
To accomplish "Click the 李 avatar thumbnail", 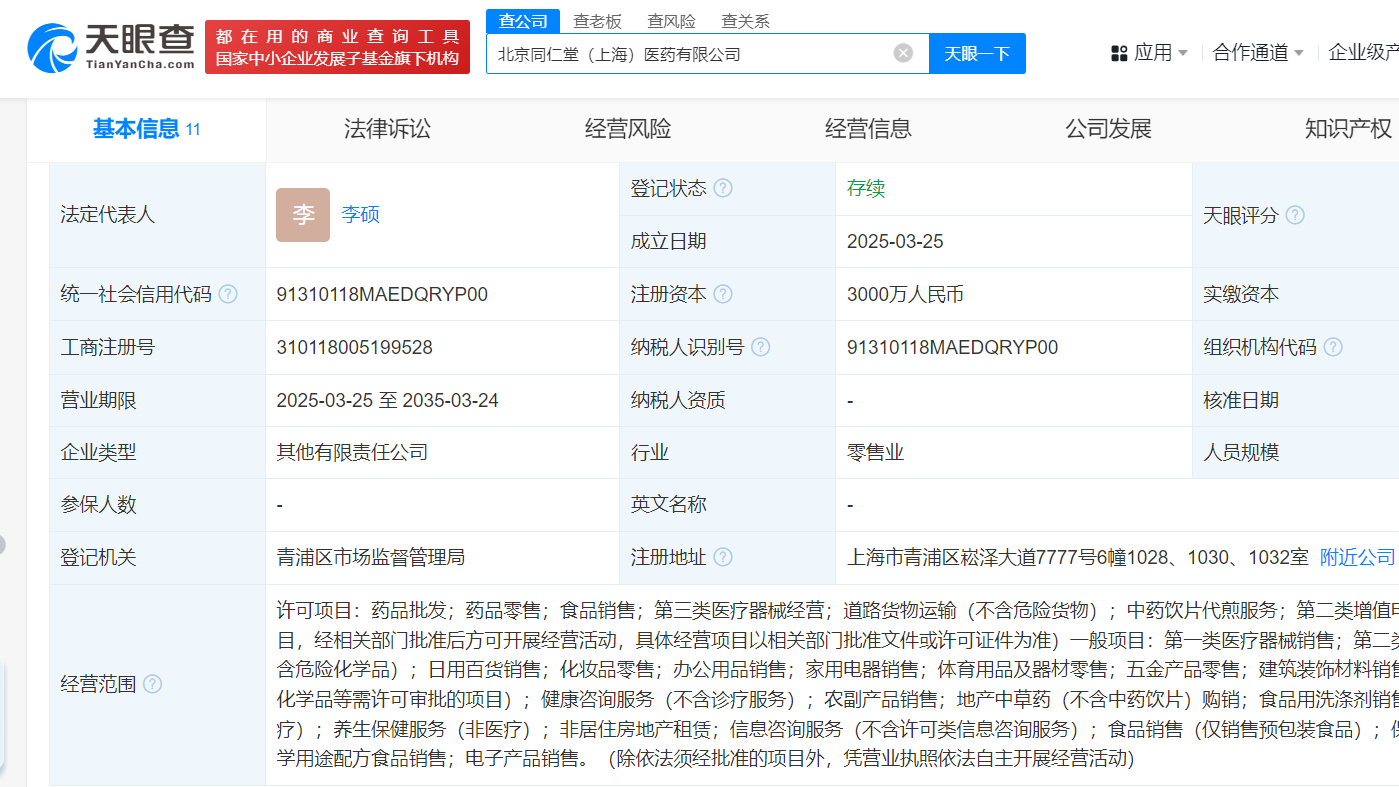I will [303, 215].
